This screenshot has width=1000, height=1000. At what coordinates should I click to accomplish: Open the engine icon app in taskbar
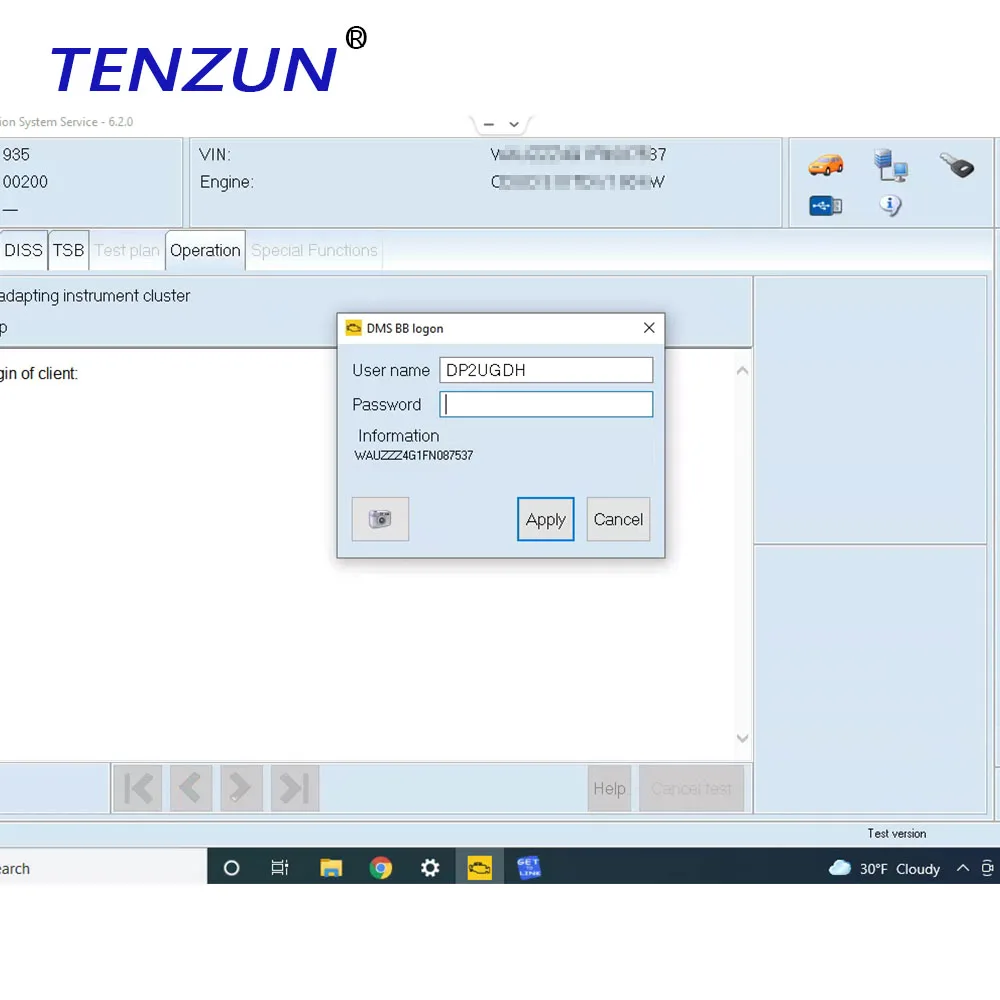480,868
